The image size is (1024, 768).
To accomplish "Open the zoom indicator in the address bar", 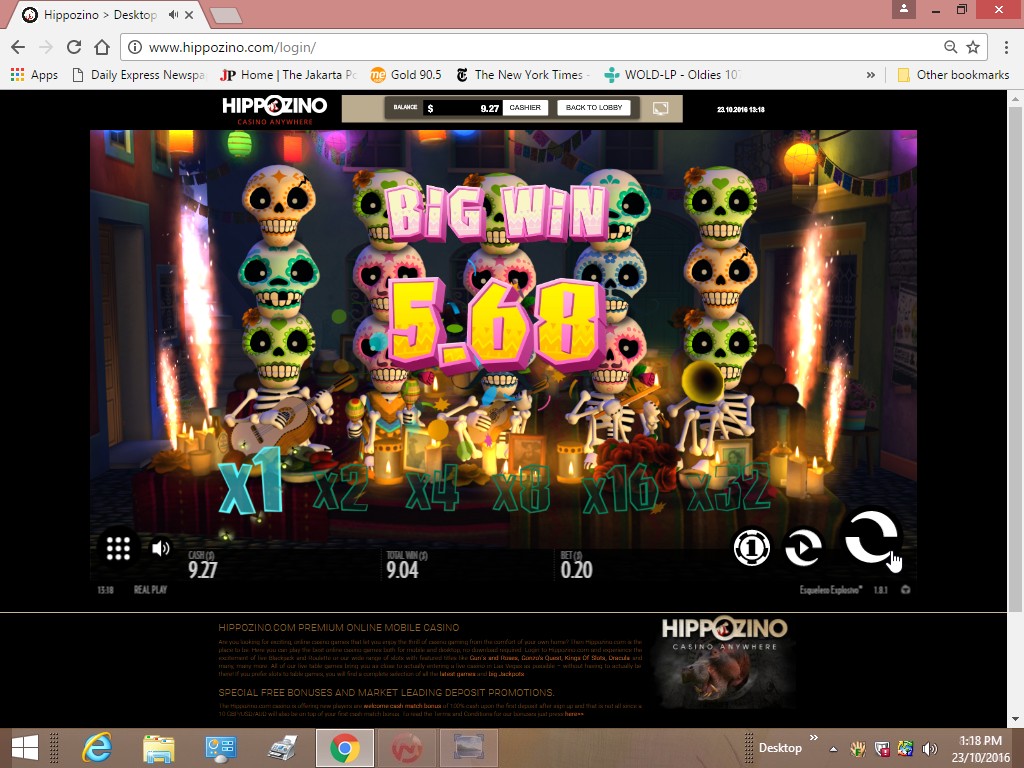I will pos(950,47).
